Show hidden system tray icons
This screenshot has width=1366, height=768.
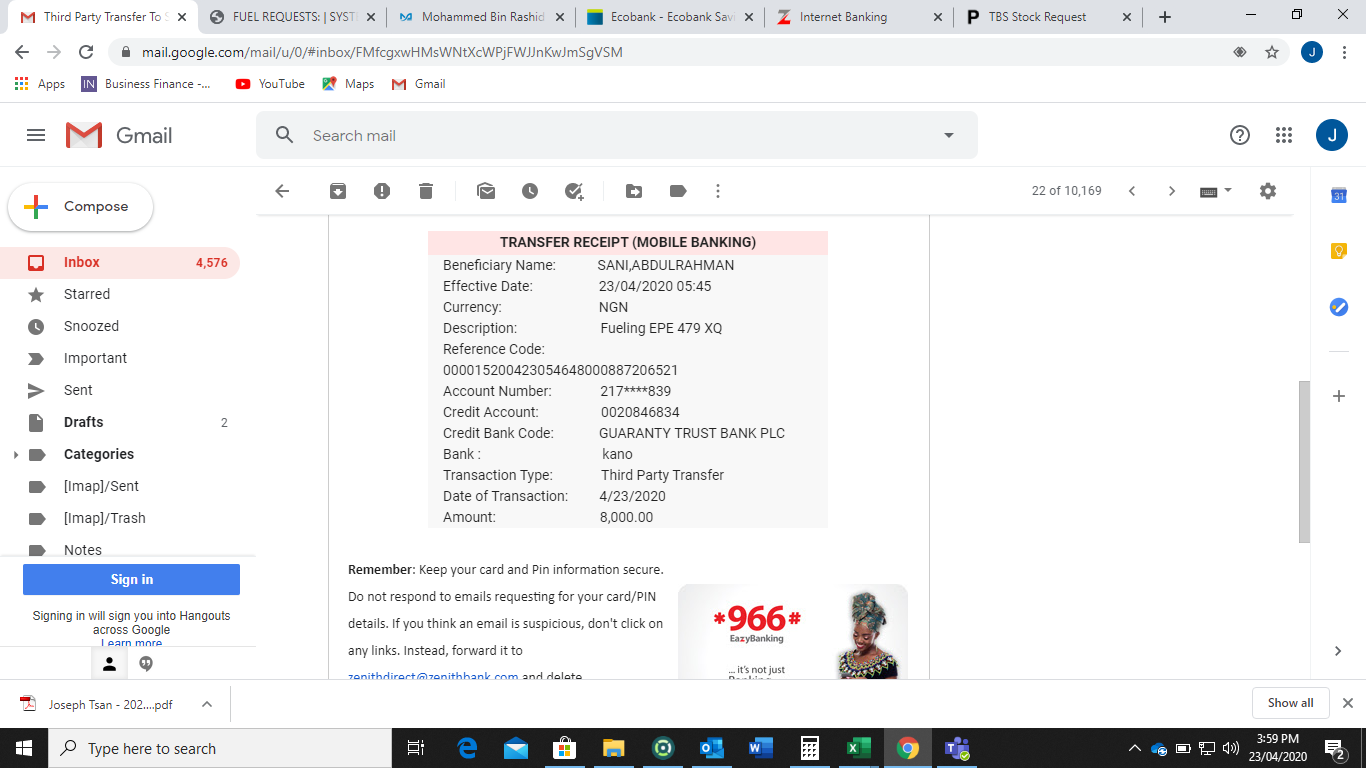point(1134,748)
